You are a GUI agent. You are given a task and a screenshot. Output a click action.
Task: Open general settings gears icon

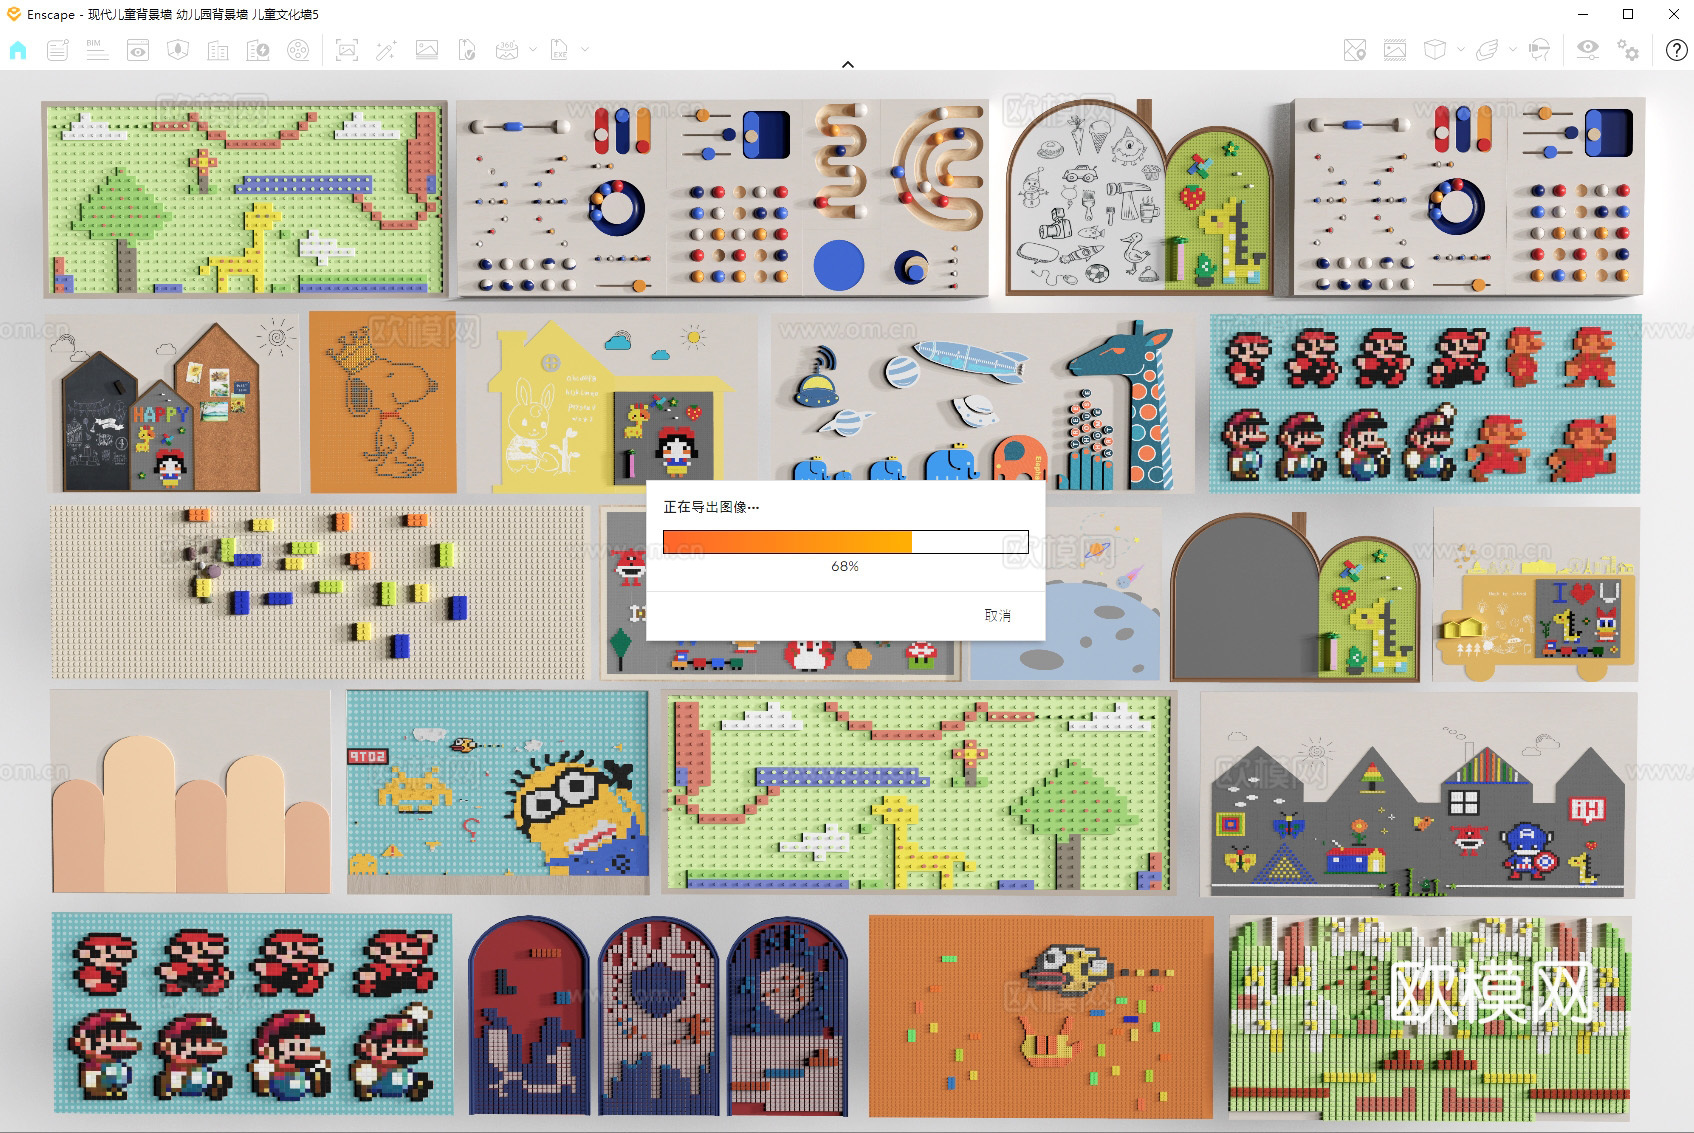point(1628,50)
